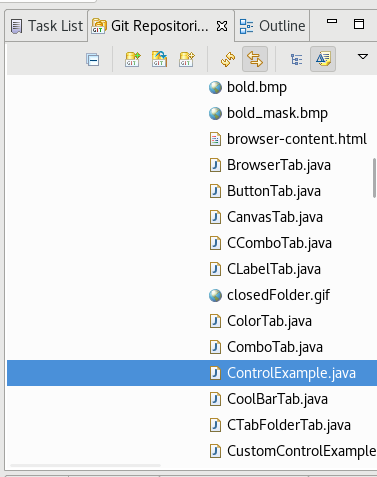Toggle display of latest branch commit
The width and height of the screenshot is (377, 477).
coord(323,59)
